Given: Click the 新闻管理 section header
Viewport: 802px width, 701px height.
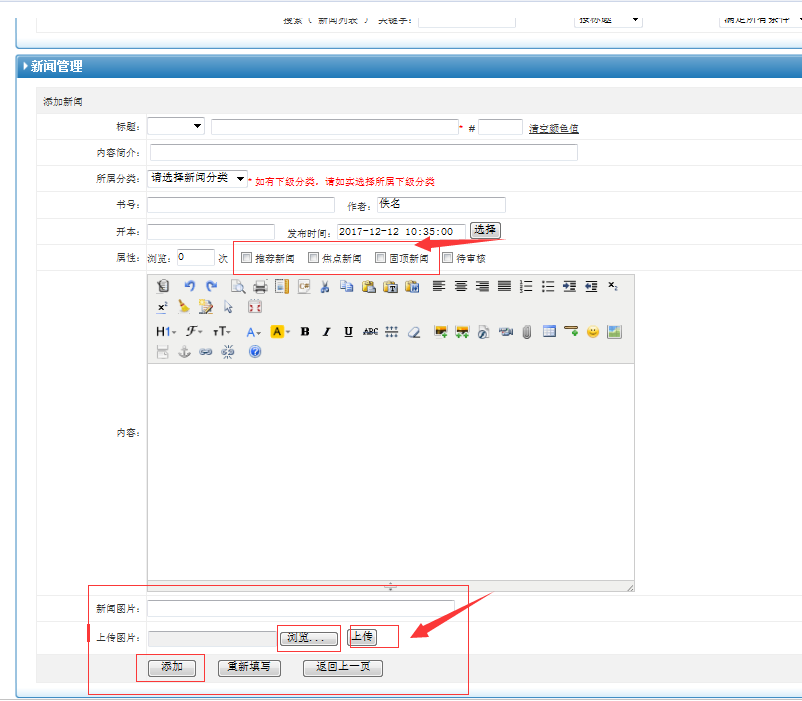Looking at the screenshot, I should (57, 66).
